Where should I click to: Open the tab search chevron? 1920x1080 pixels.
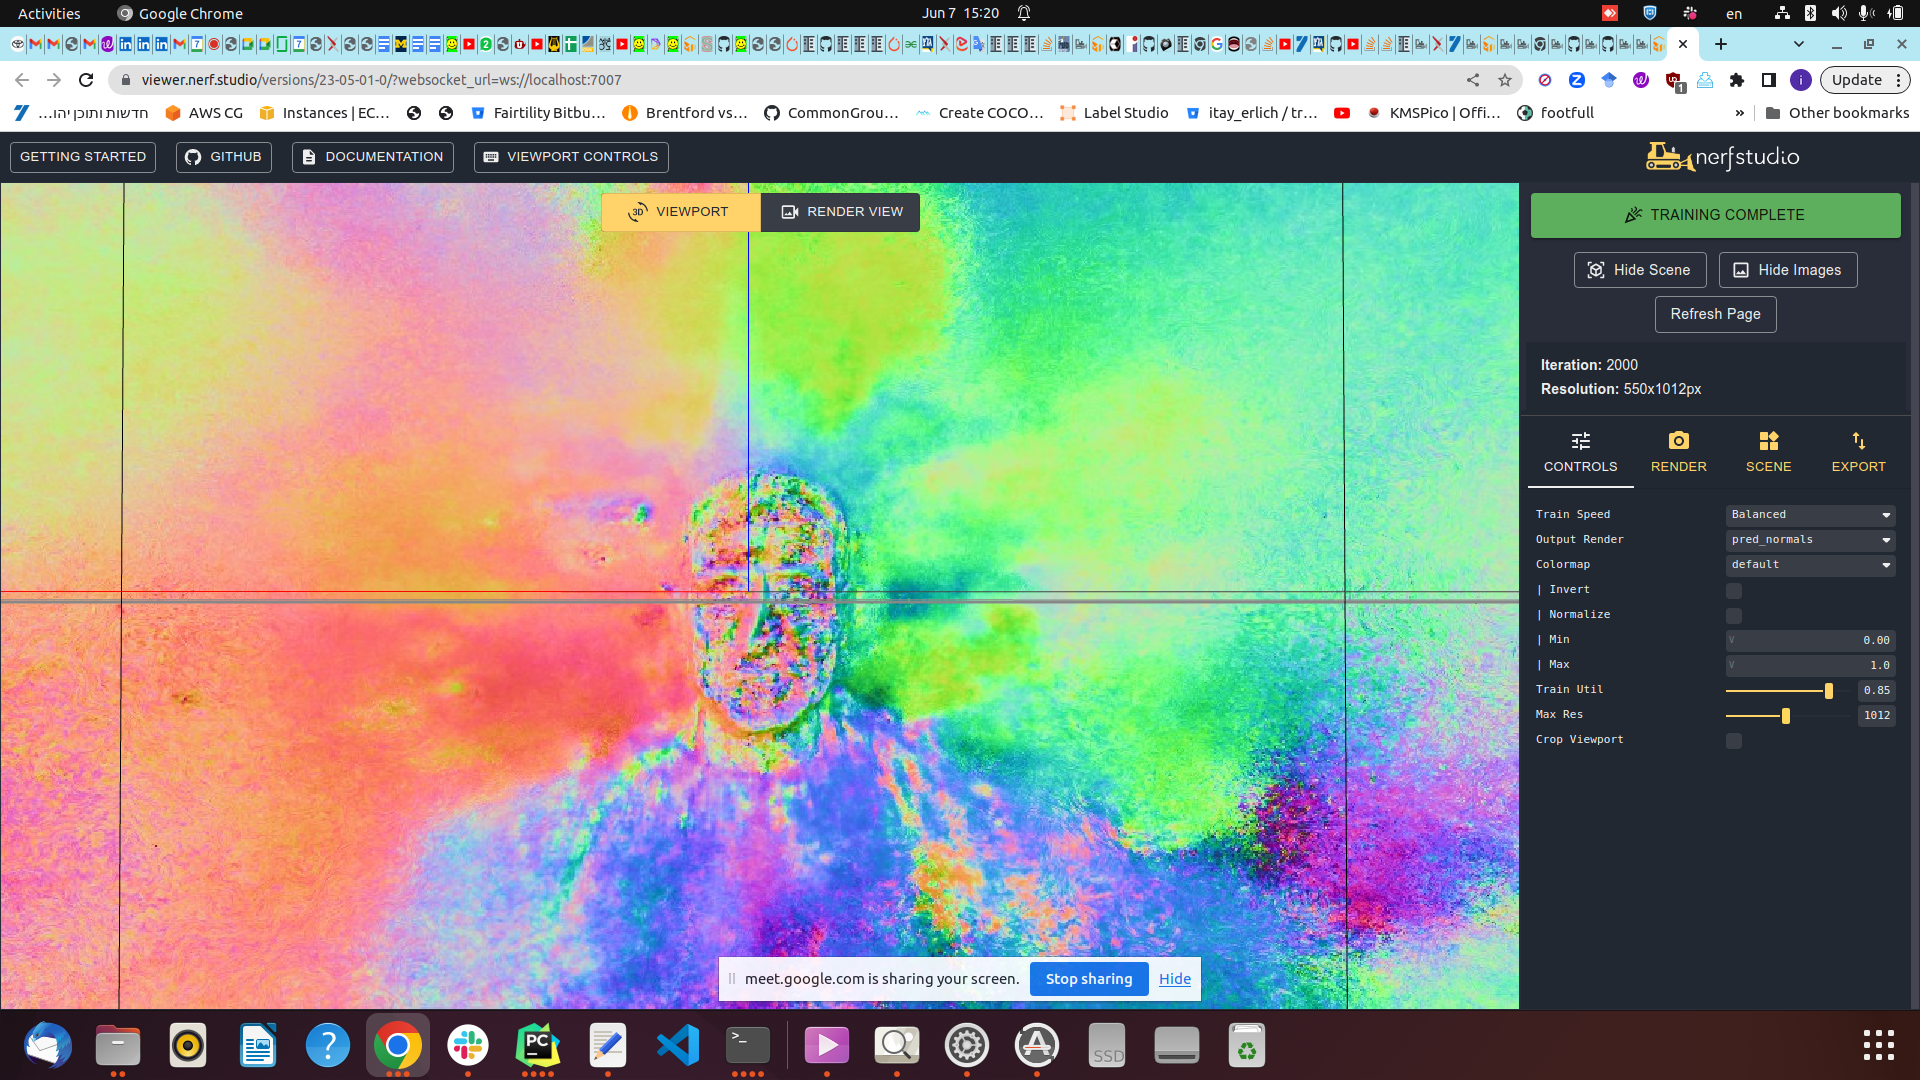tap(1799, 44)
